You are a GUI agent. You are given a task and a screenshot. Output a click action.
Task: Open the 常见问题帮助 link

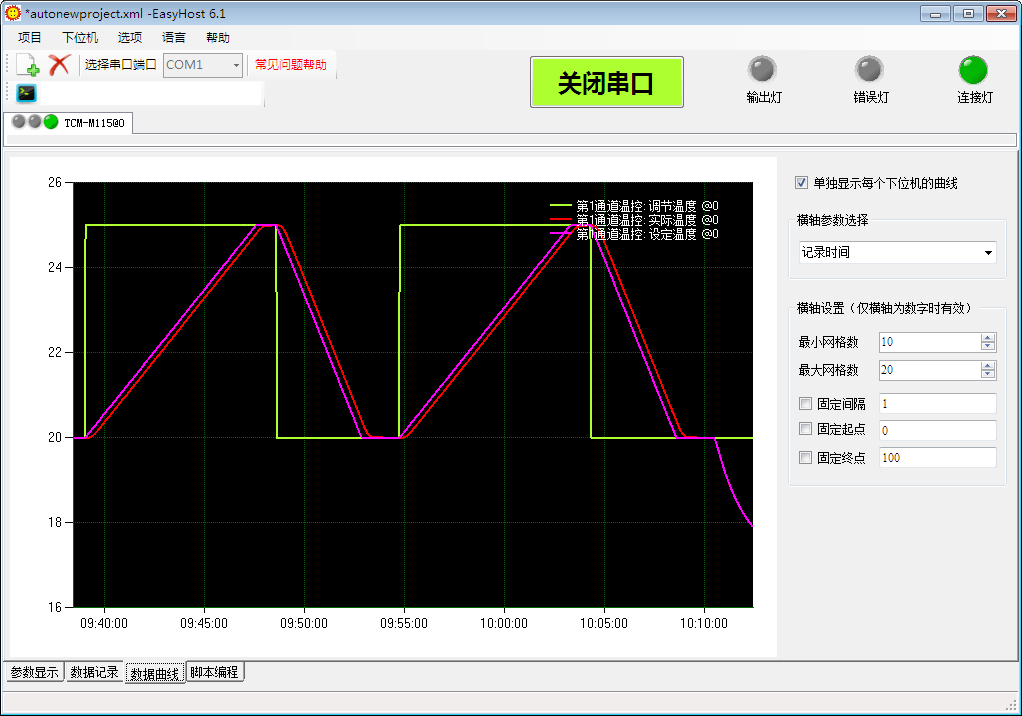click(291, 64)
